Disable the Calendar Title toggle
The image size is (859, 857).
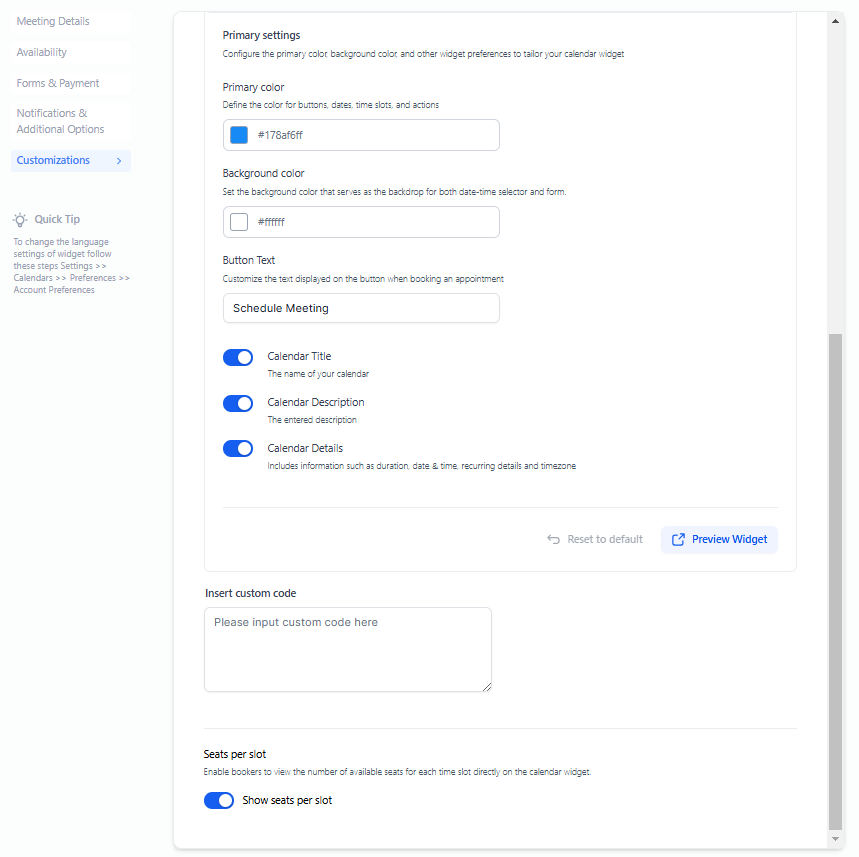[238, 357]
